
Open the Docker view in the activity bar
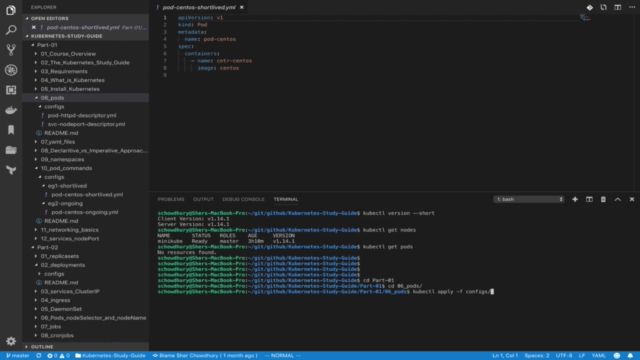(11, 110)
